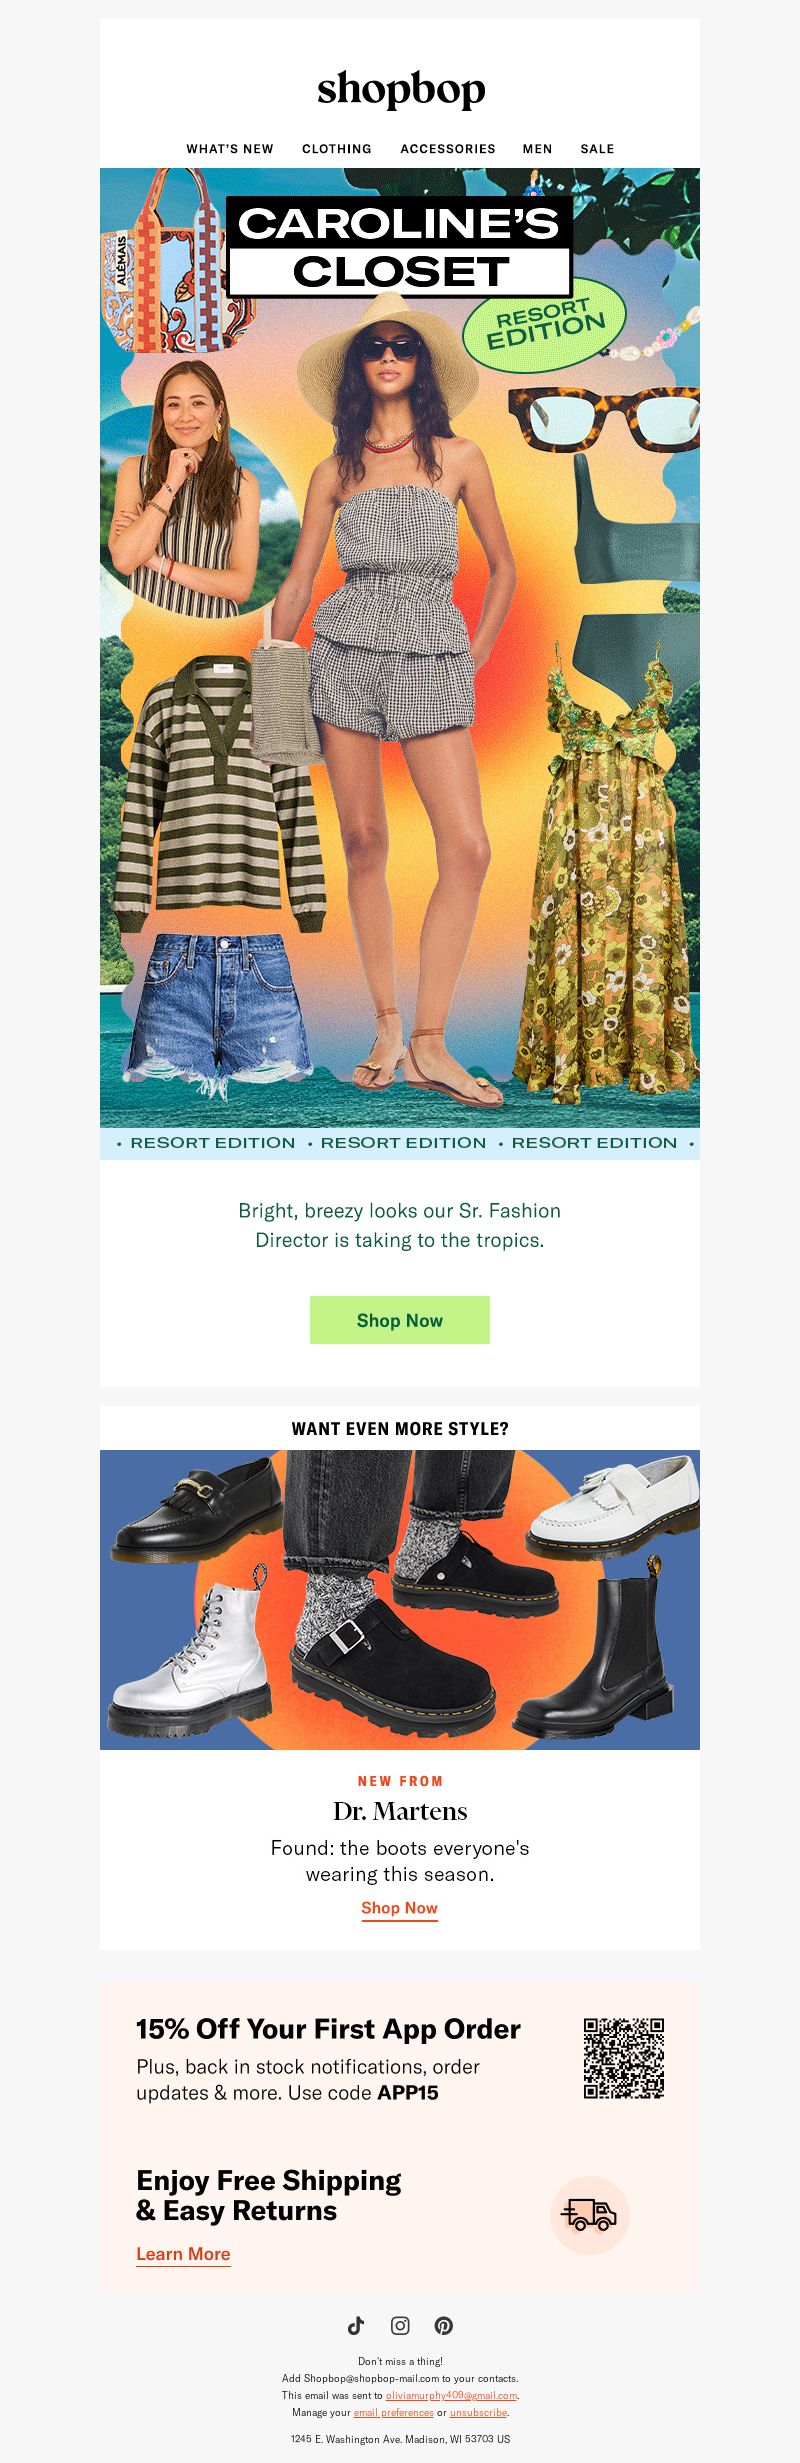
Task: Click the green Shop Now button
Action: coord(400,1320)
